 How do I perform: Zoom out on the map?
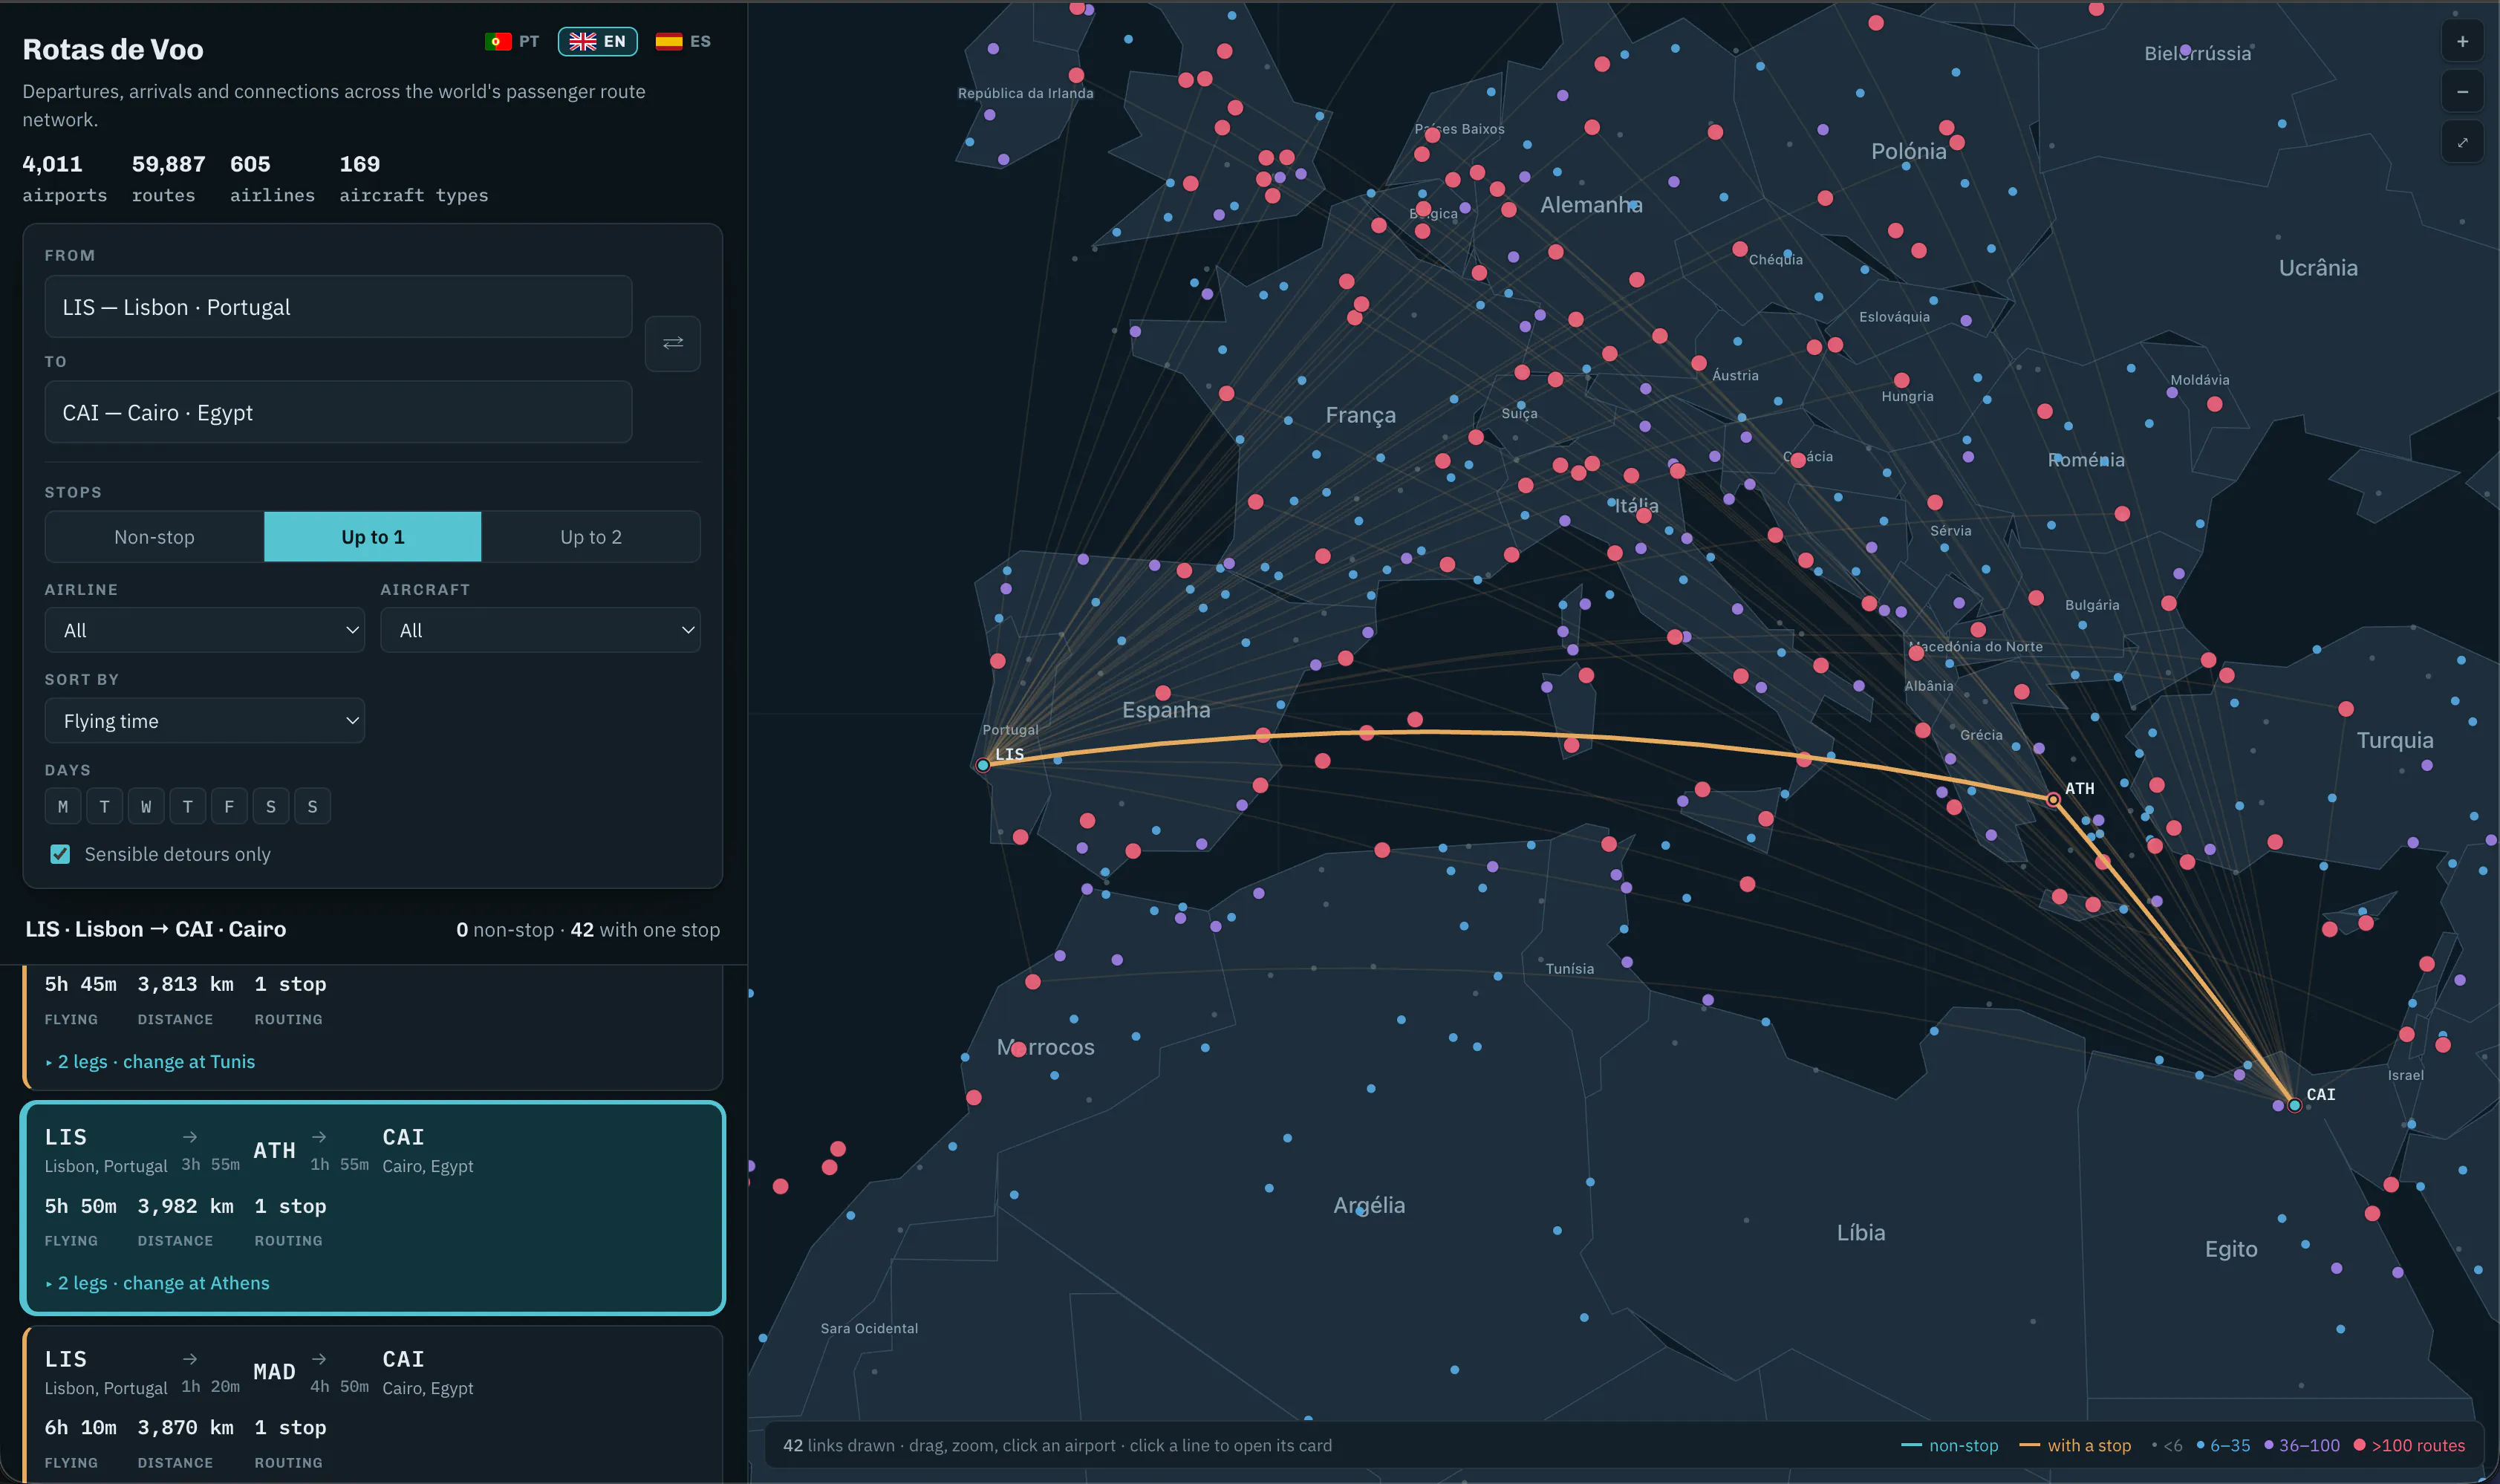2462,92
